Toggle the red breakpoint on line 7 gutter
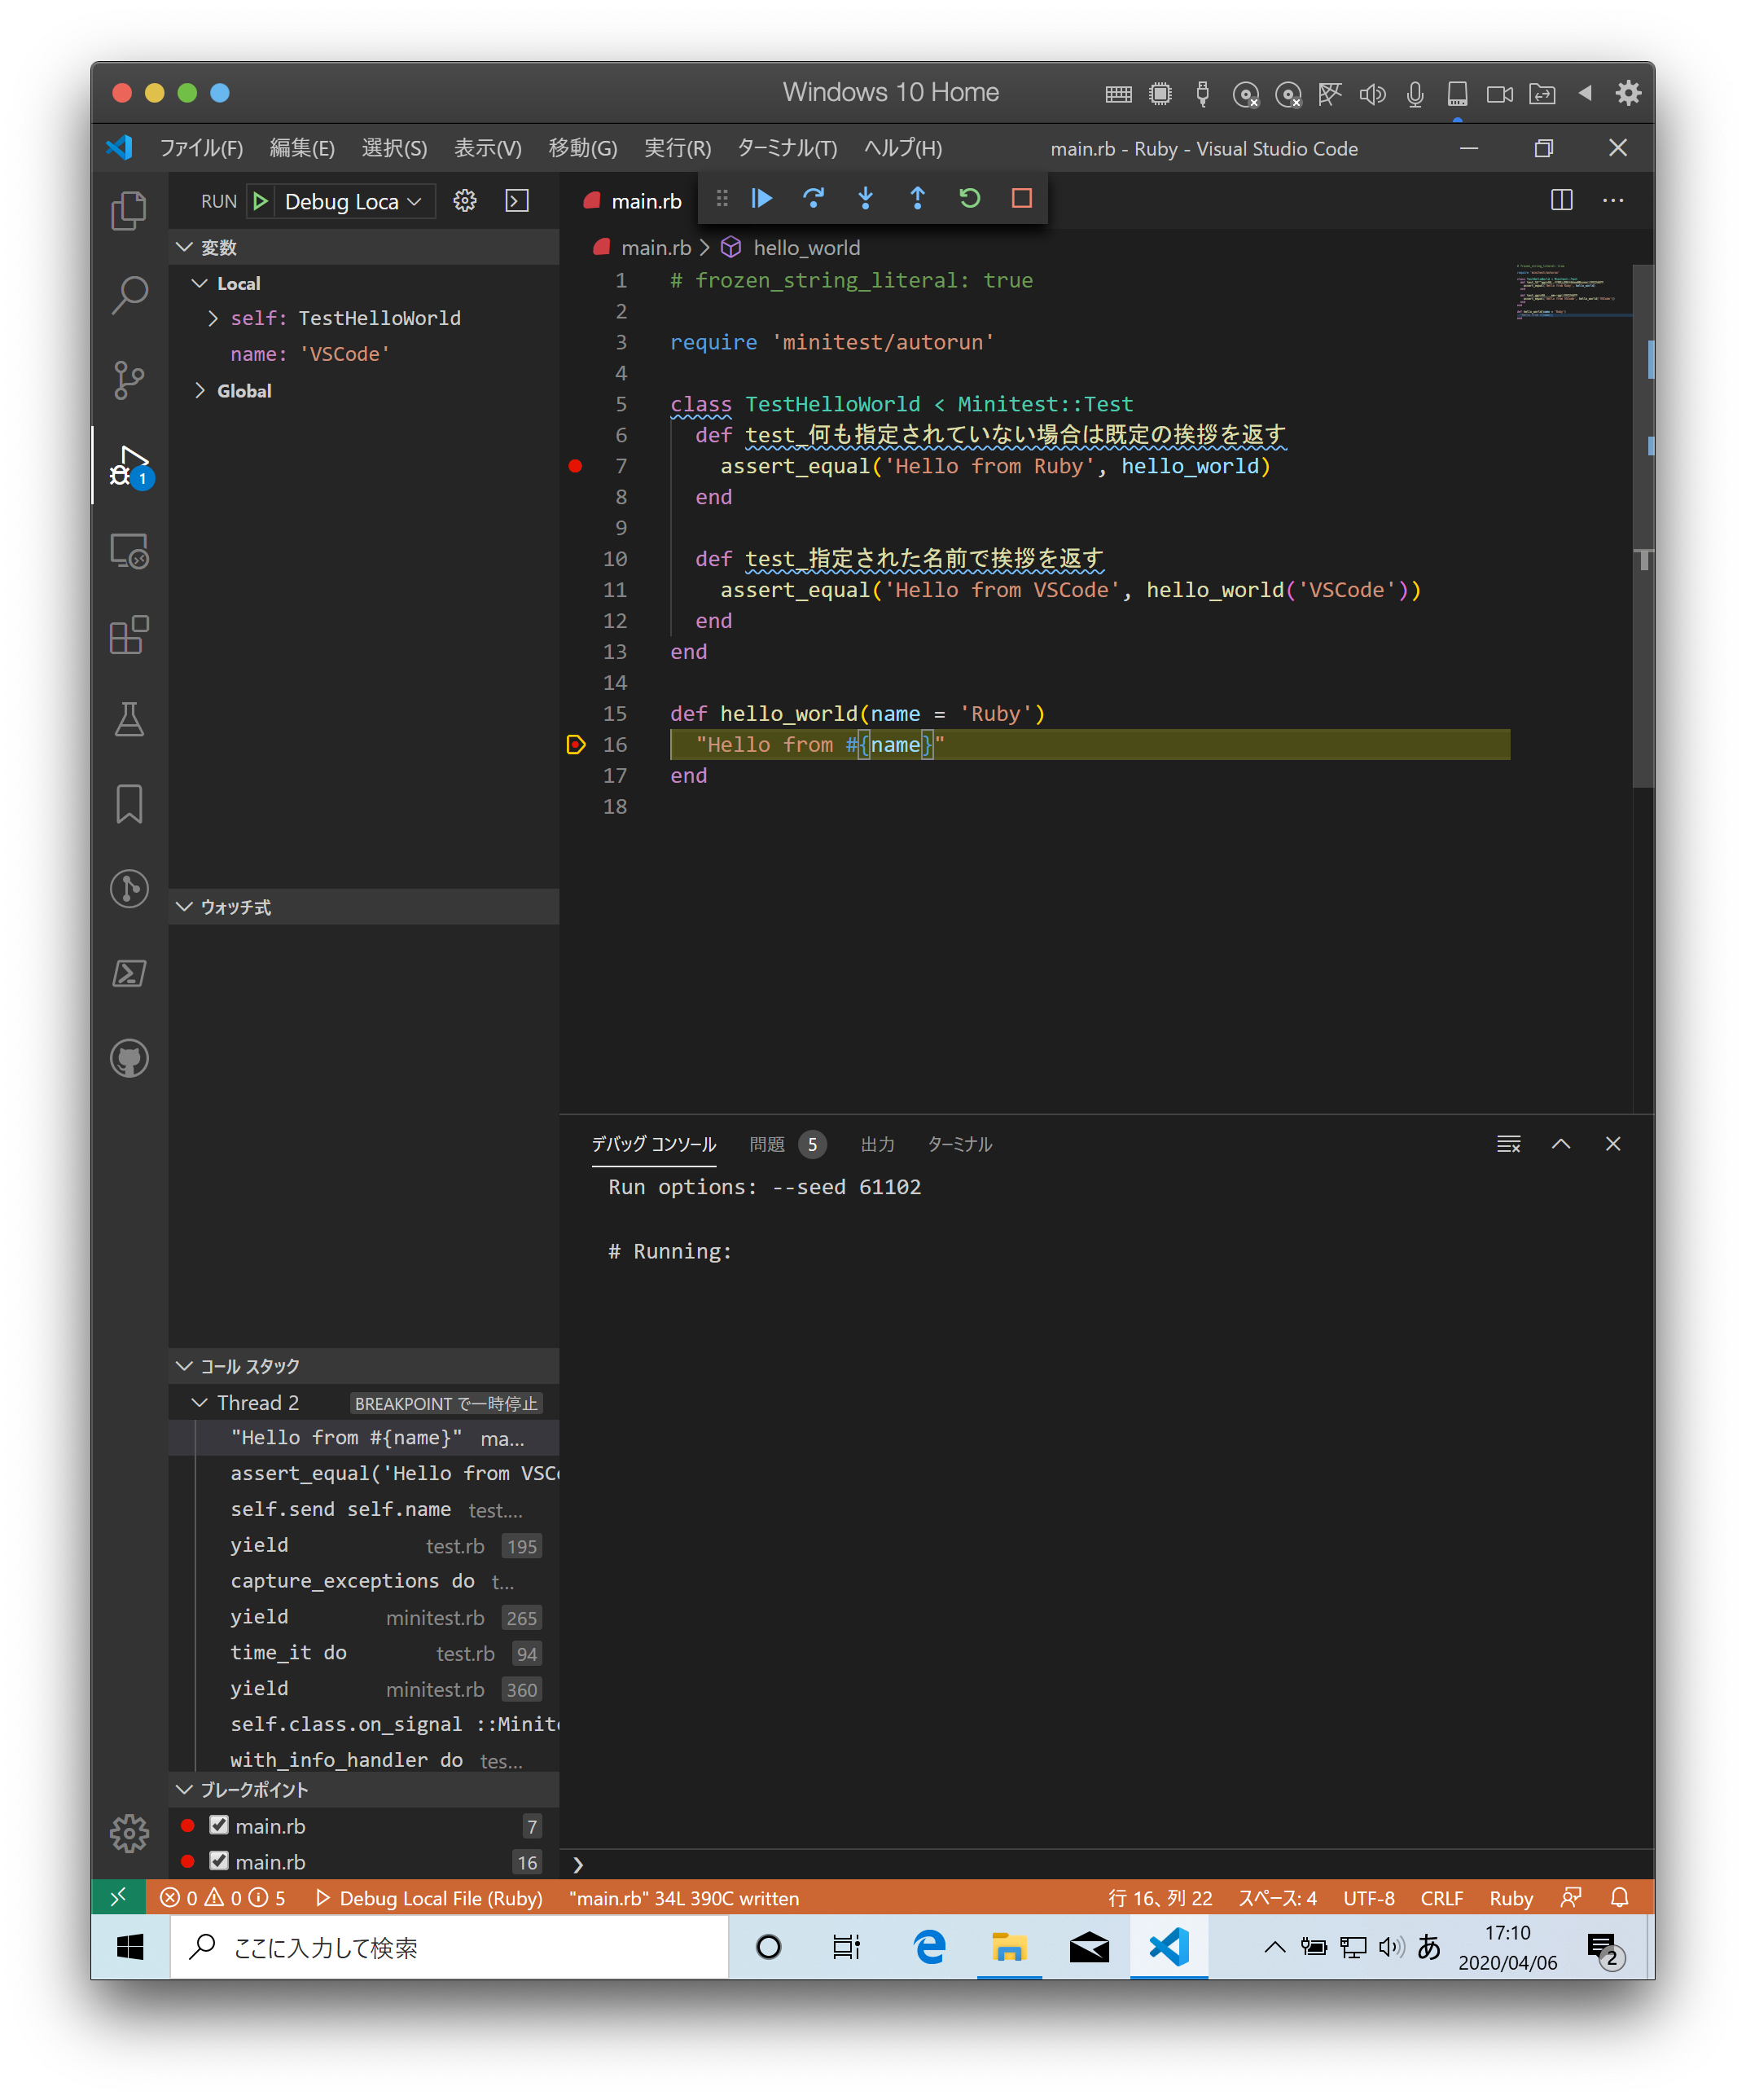The image size is (1746, 2100). pos(576,466)
